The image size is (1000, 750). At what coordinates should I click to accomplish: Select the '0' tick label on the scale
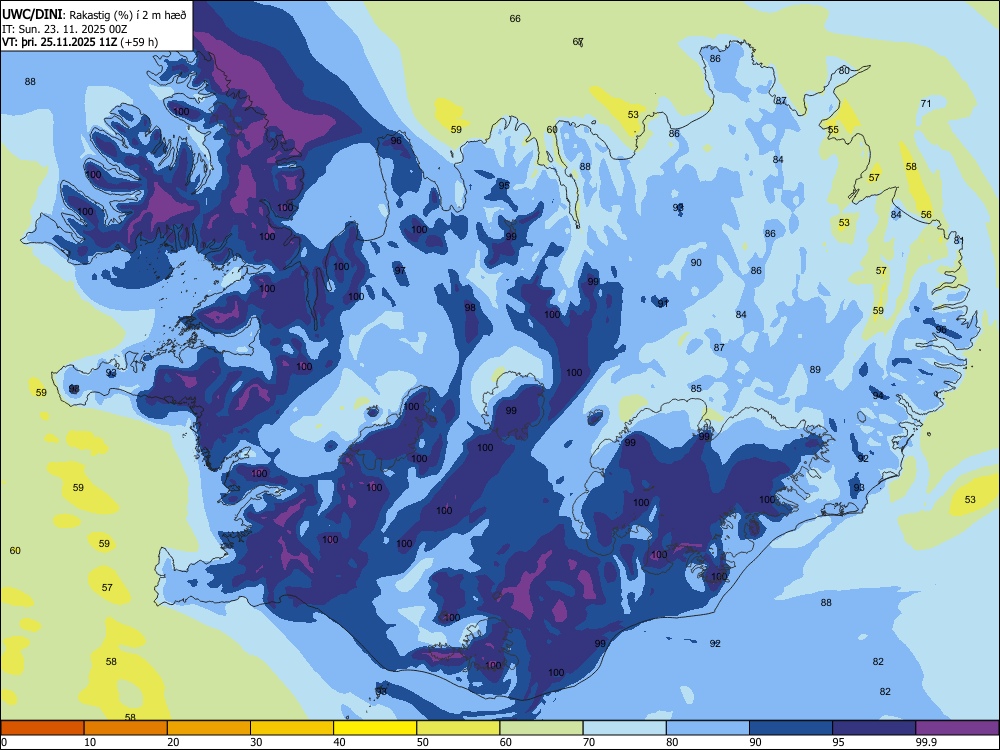tap(4, 742)
